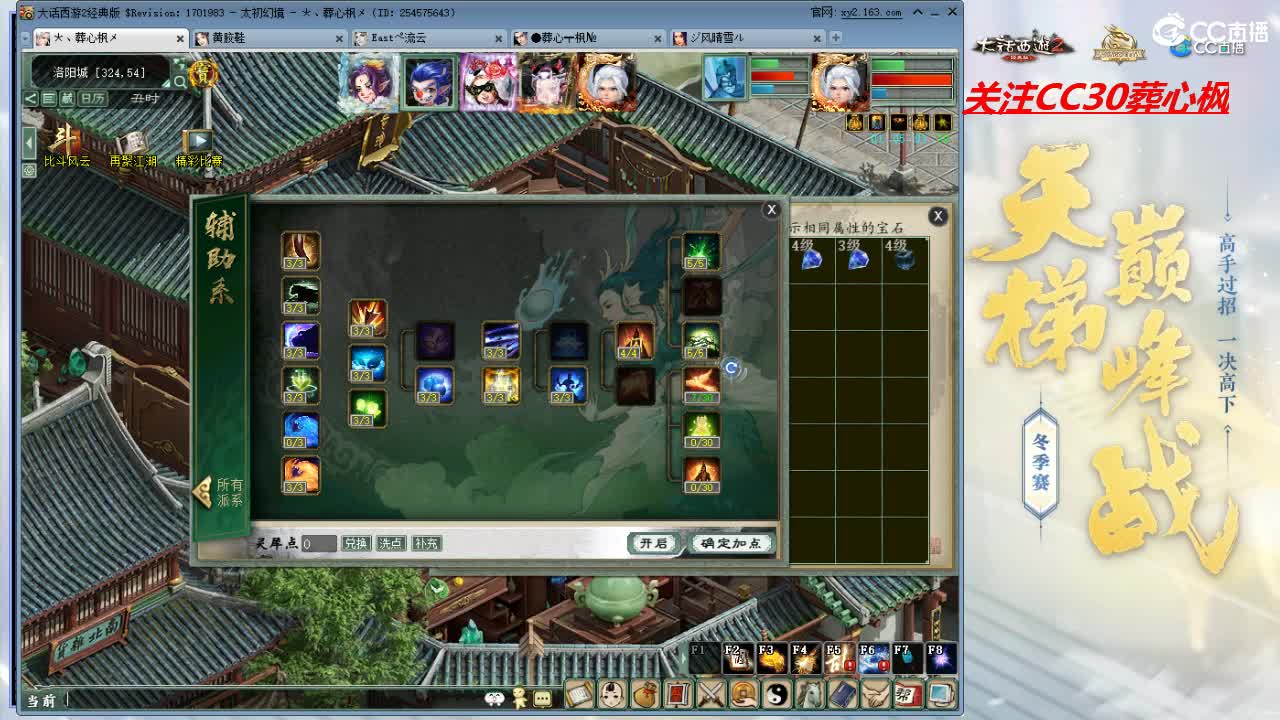Click the map search magnifier icon
Screen dimensions: 1280x720
click(x=178, y=80)
